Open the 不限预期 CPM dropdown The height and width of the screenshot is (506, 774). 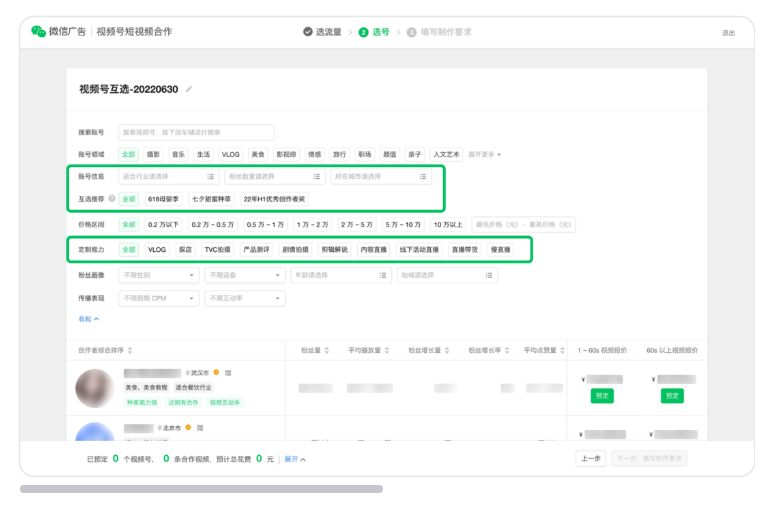point(158,298)
